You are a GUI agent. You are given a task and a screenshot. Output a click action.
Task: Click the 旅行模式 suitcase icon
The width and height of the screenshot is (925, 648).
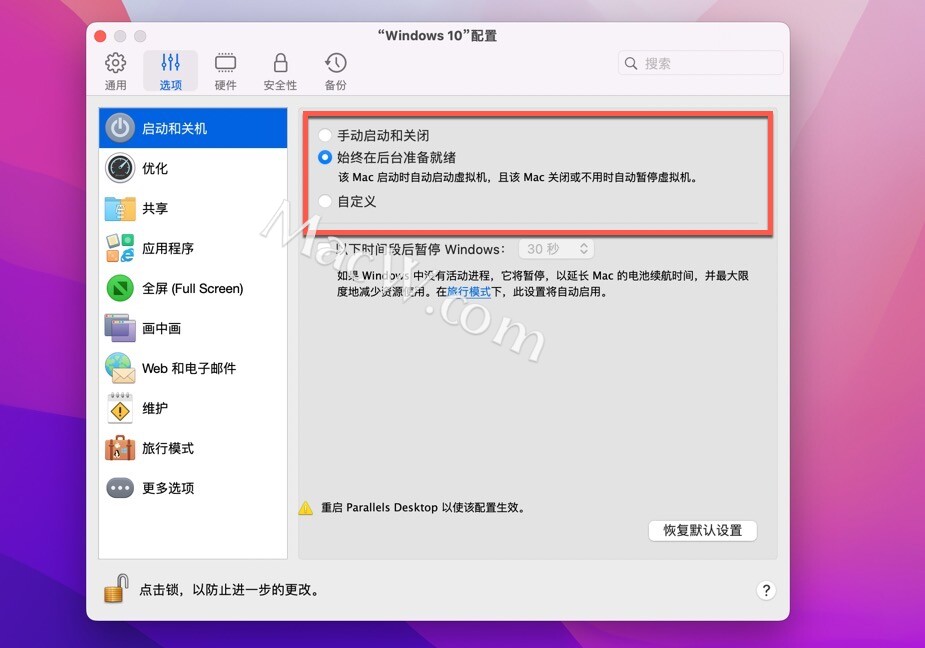click(120, 448)
